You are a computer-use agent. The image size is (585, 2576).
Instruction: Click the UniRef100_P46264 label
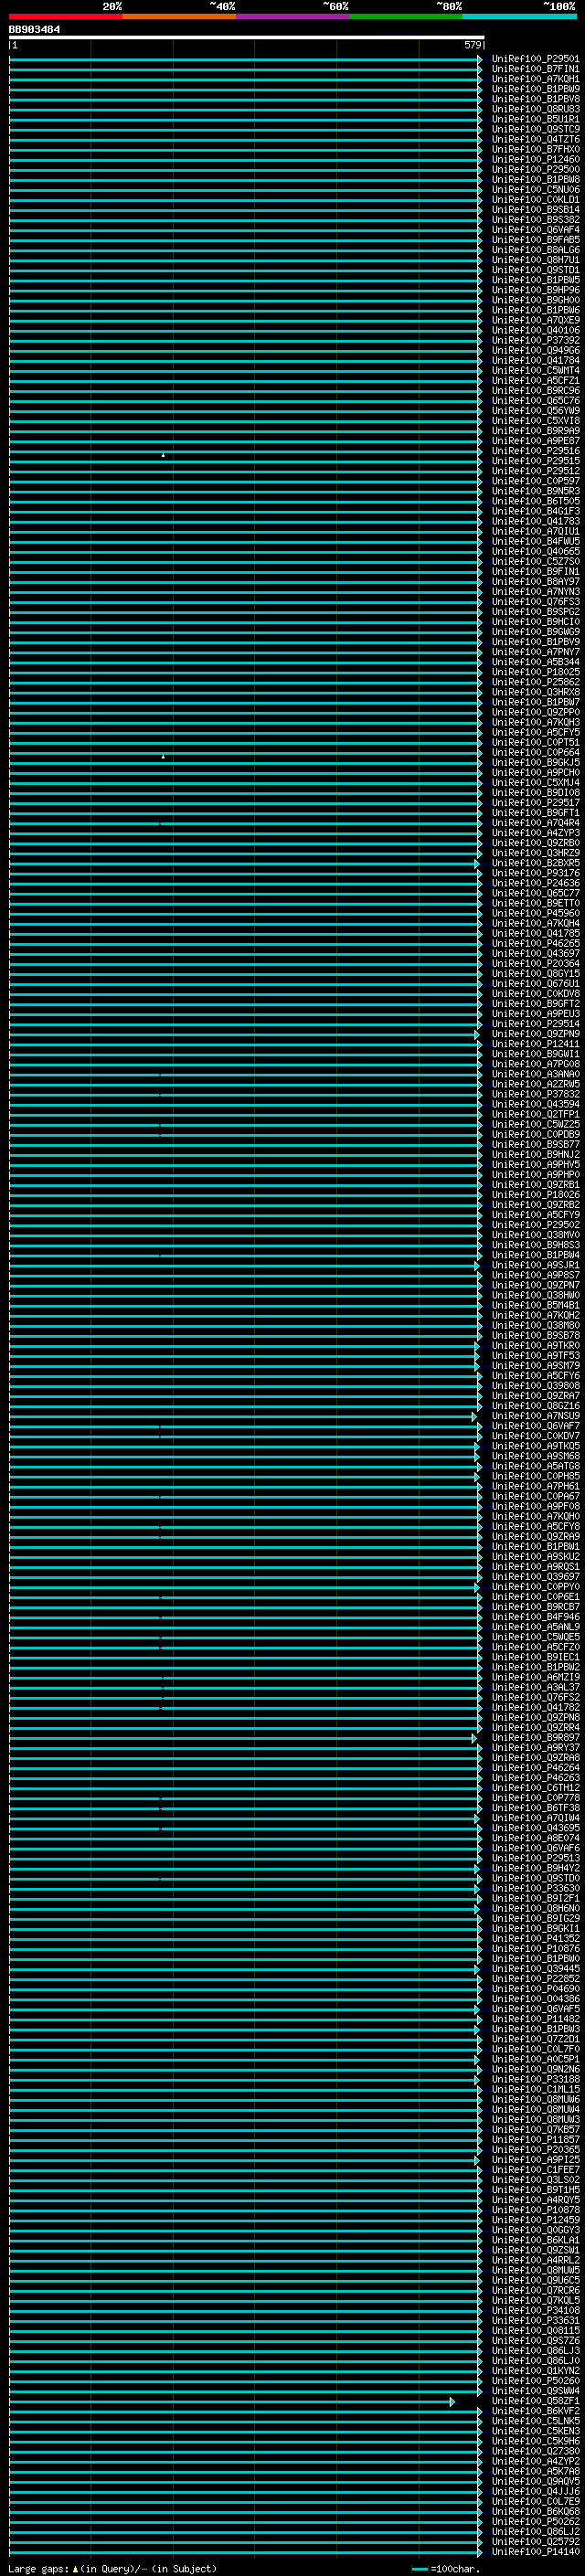(535, 1768)
